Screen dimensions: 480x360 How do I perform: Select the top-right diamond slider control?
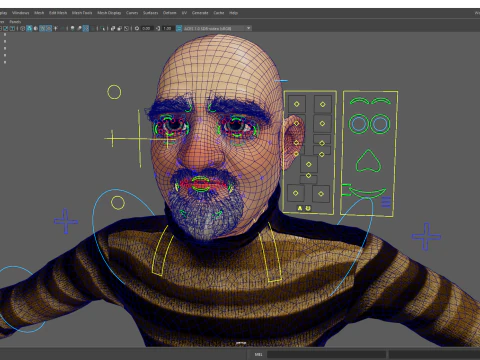click(x=322, y=104)
